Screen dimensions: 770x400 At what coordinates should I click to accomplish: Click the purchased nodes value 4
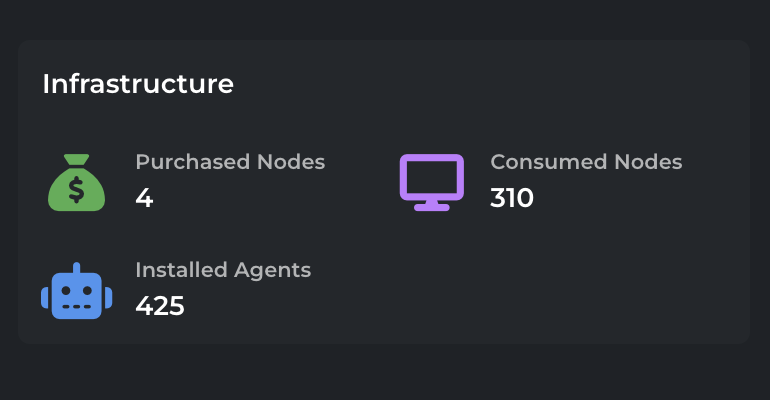tap(144, 198)
